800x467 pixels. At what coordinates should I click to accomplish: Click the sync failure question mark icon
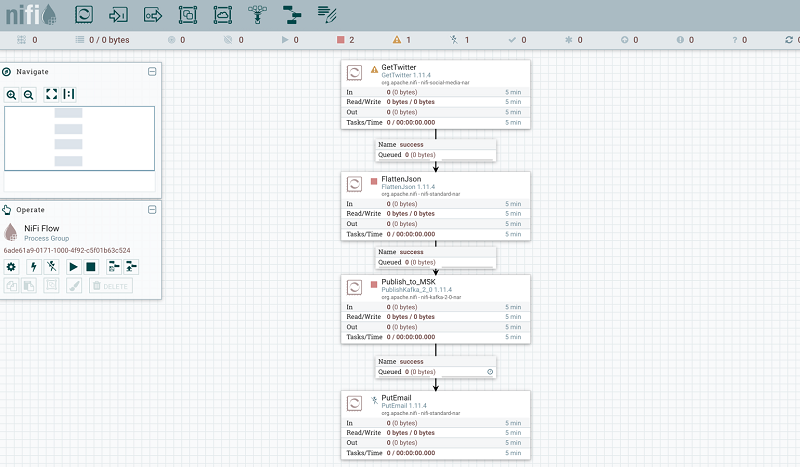click(735, 40)
